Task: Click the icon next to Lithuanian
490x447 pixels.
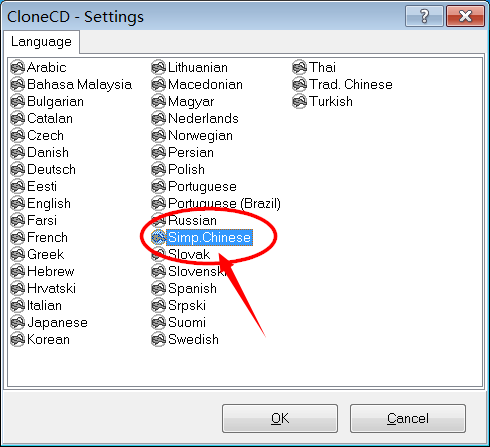Action: (x=159, y=67)
